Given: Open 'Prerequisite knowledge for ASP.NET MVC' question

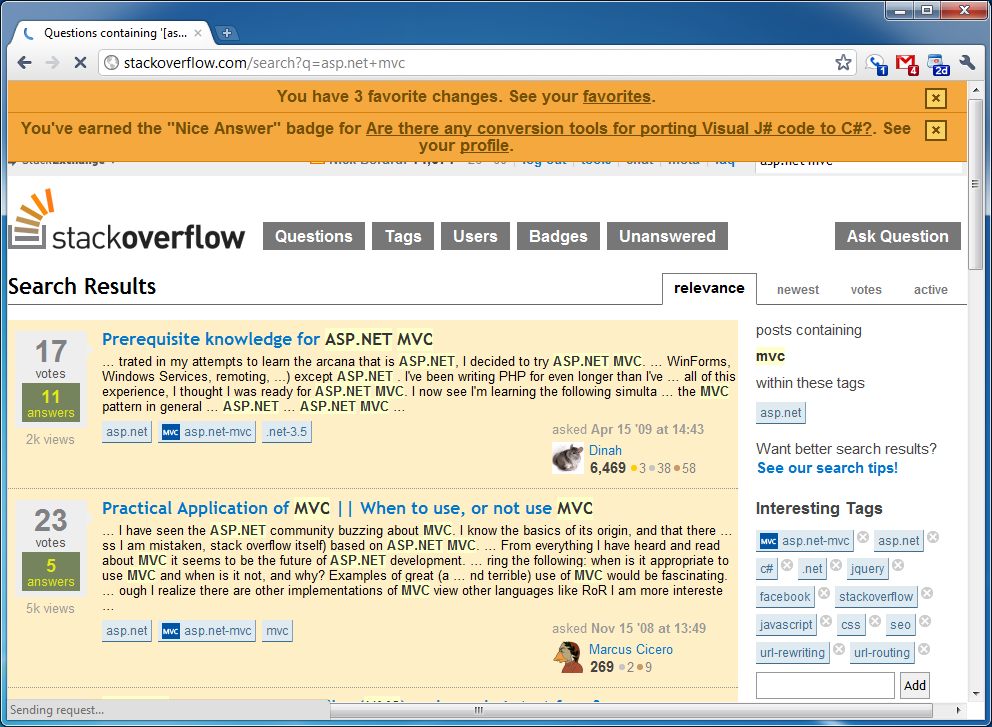Looking at the screenshot, I should pyautogui.click(x=267, y=339).
